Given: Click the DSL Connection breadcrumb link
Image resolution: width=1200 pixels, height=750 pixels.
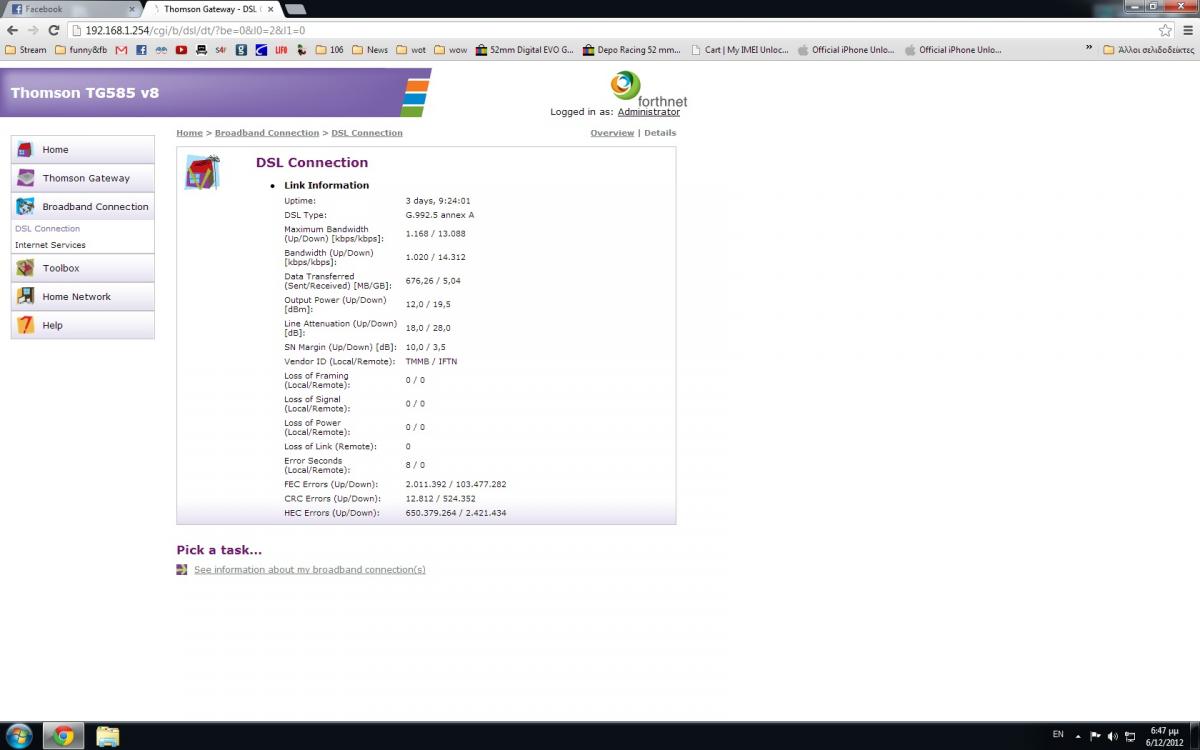Looking at the screenshot, I should click(367, 133).
